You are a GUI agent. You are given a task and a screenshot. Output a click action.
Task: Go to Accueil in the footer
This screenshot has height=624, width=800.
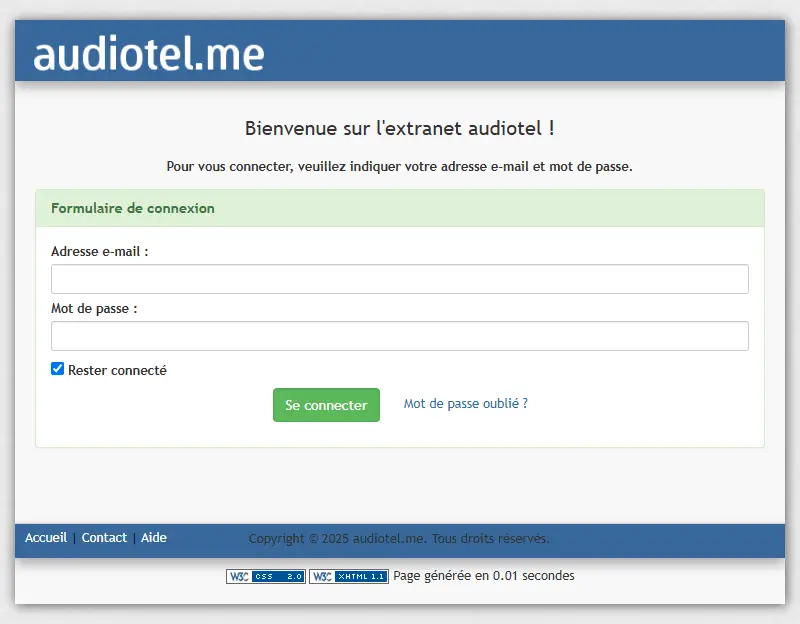pyautogui.click(x=46, y=538)
